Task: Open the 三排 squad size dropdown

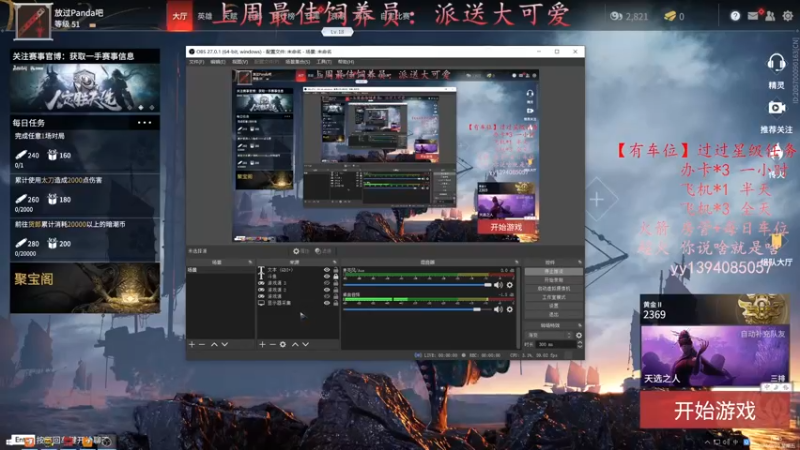Action: 778,379
